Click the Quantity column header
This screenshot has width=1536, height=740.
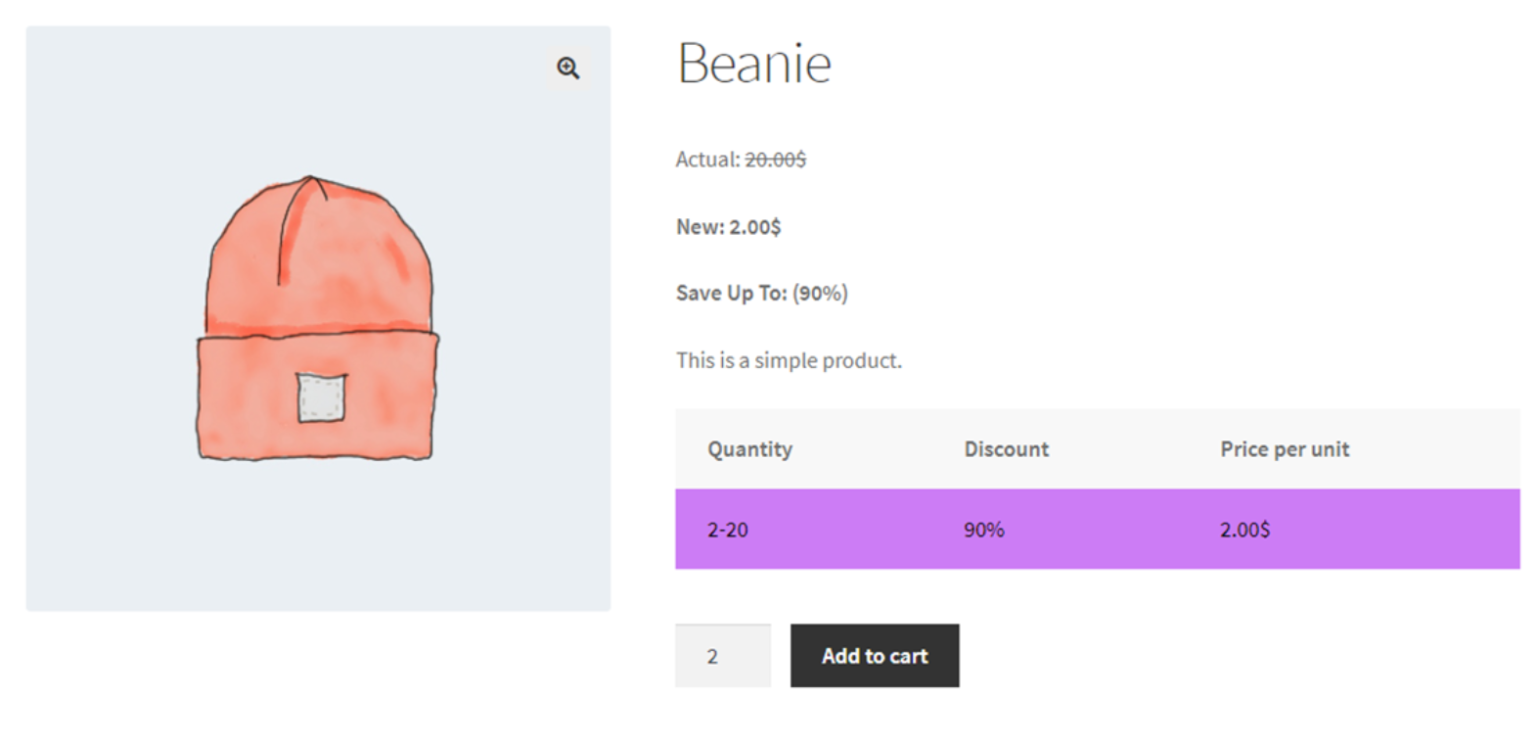pyautogui.click(x=749, y=449)
